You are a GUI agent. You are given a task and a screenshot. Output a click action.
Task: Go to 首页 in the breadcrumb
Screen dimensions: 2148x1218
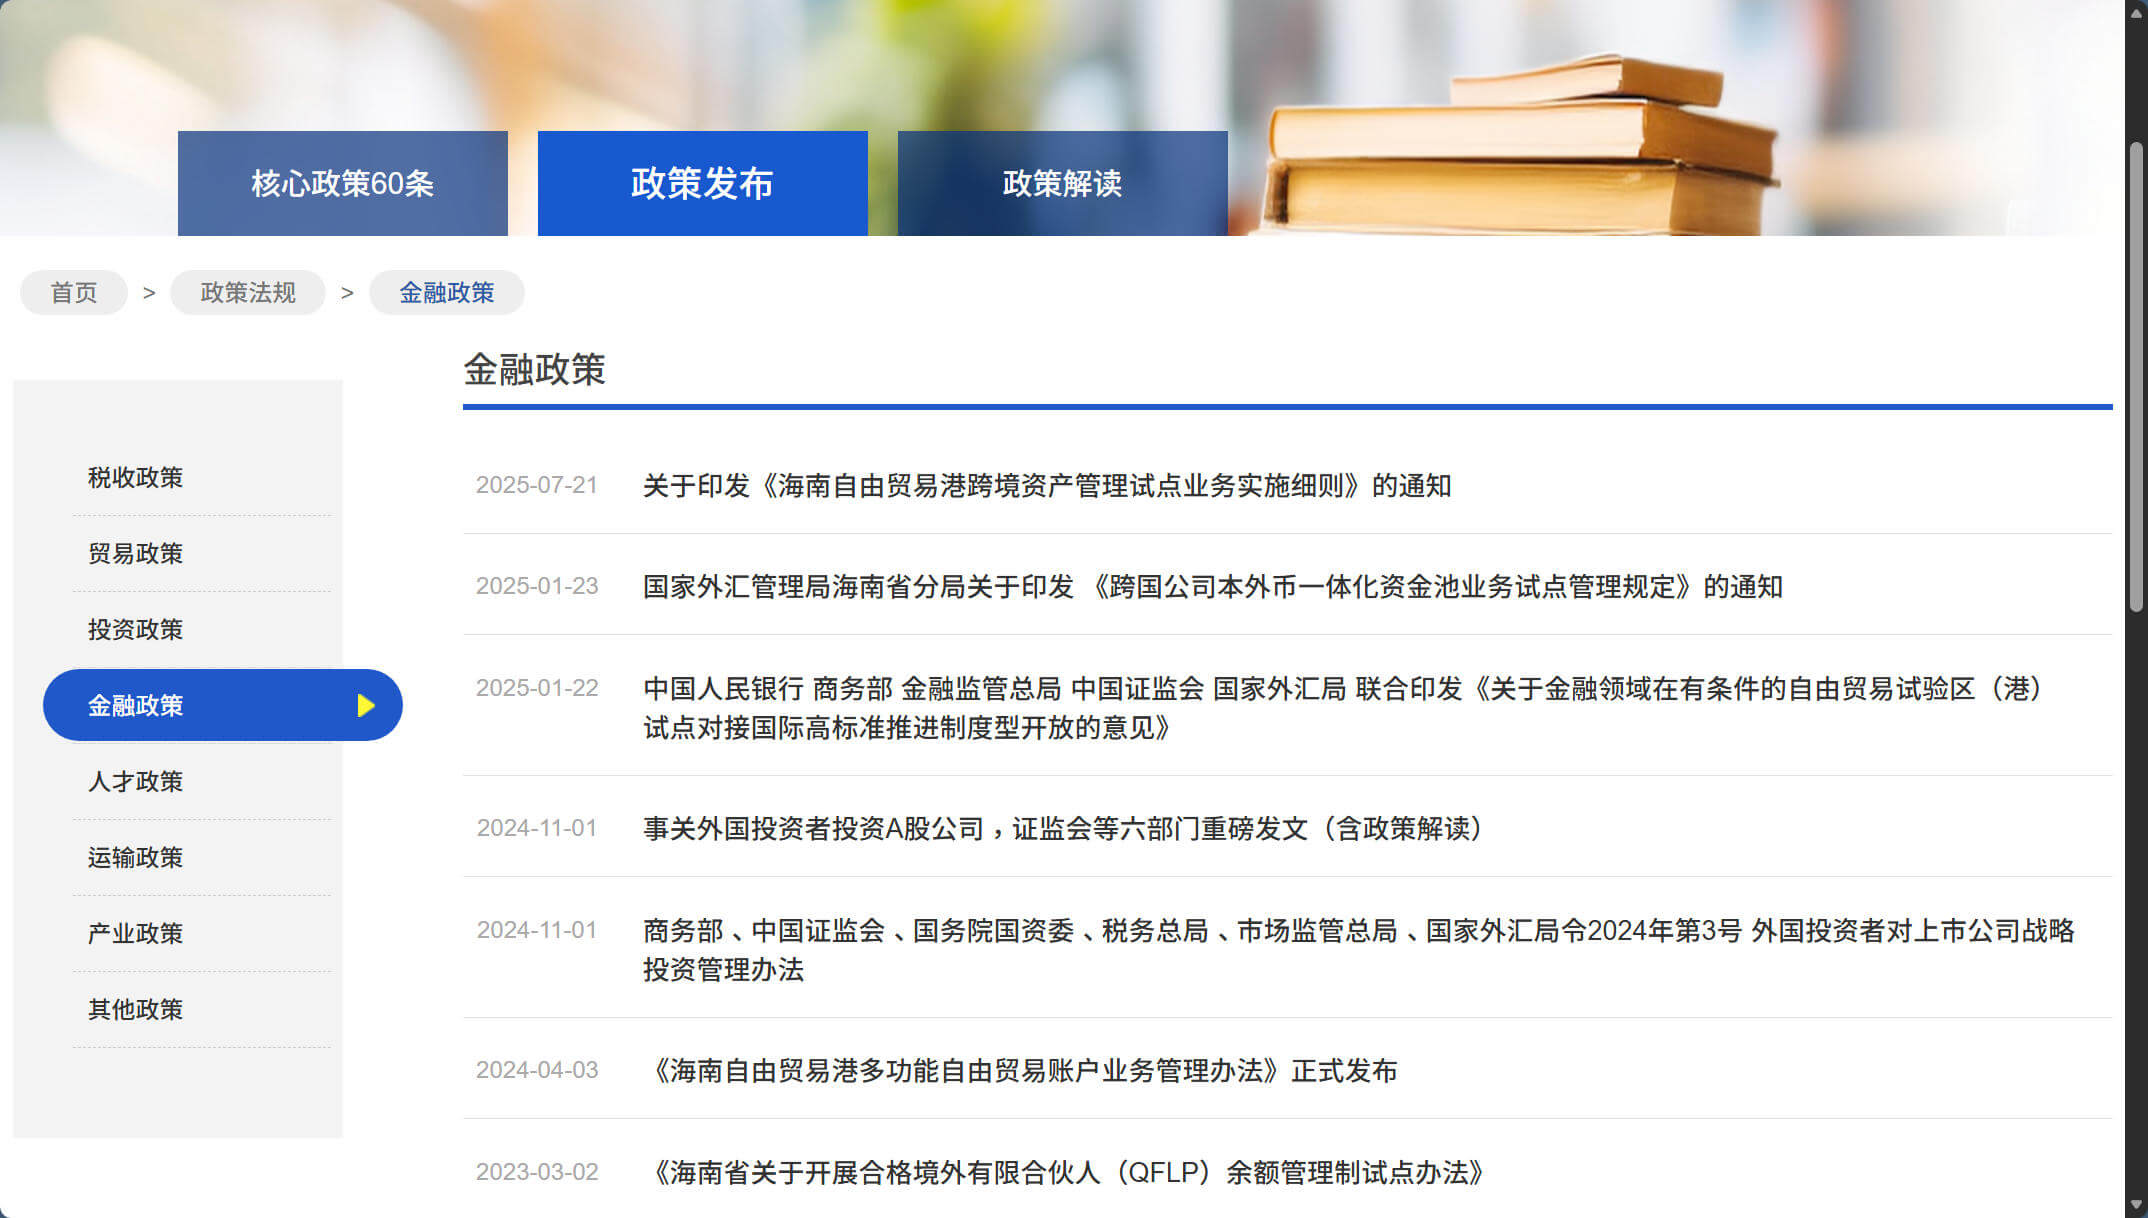pos(74,293)
